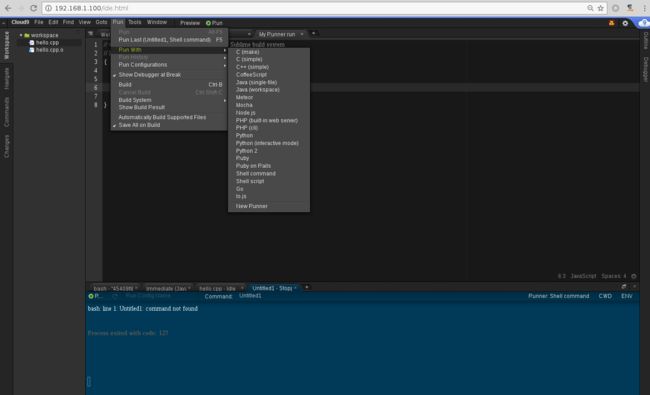
Task: Select the Node.js runner
Action: 269,113
